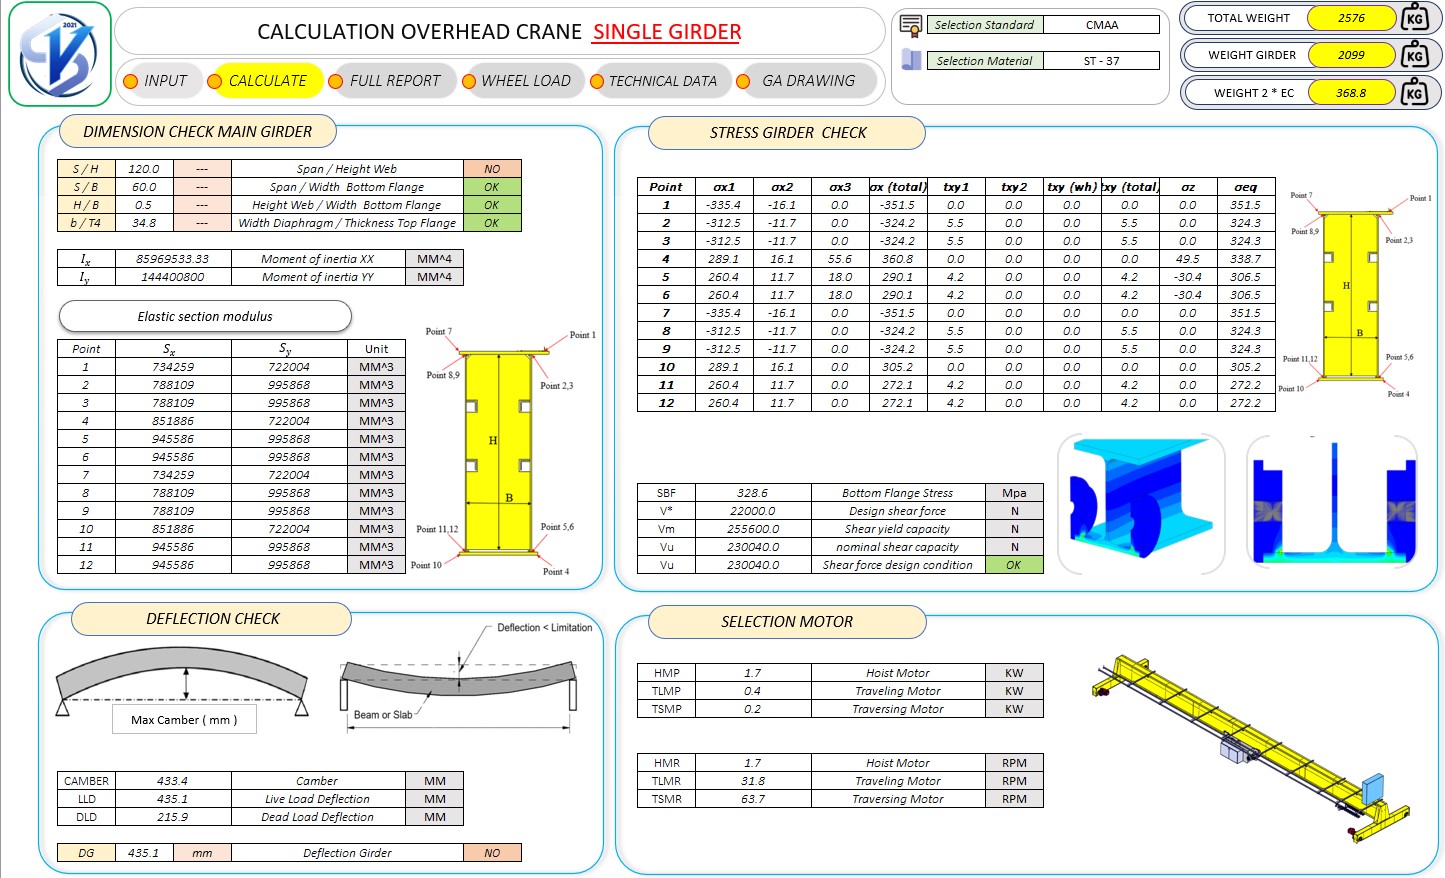Click the SBF value 328.6
Viewport: 1445px width, 878px height.
pos(752,493)
